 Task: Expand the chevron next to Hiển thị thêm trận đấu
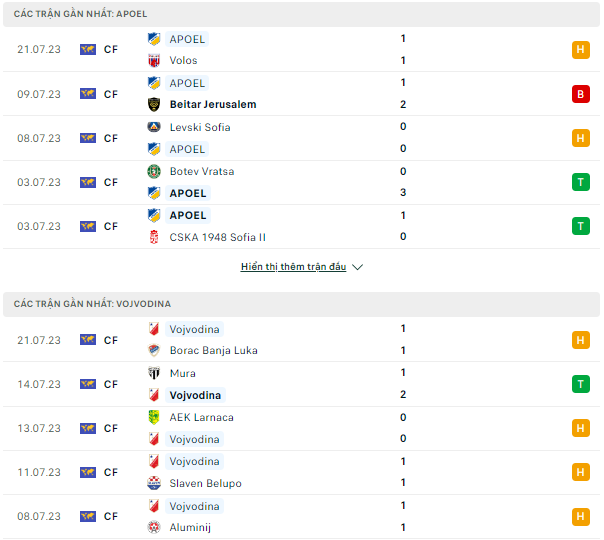357,267
